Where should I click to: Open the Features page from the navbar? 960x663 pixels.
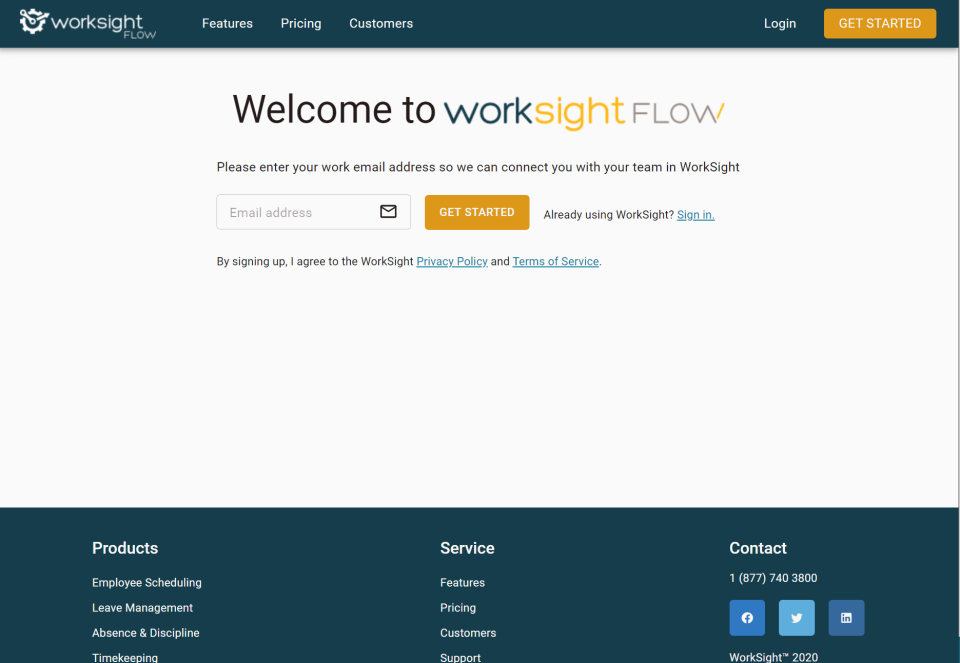[x=227, y=23]
